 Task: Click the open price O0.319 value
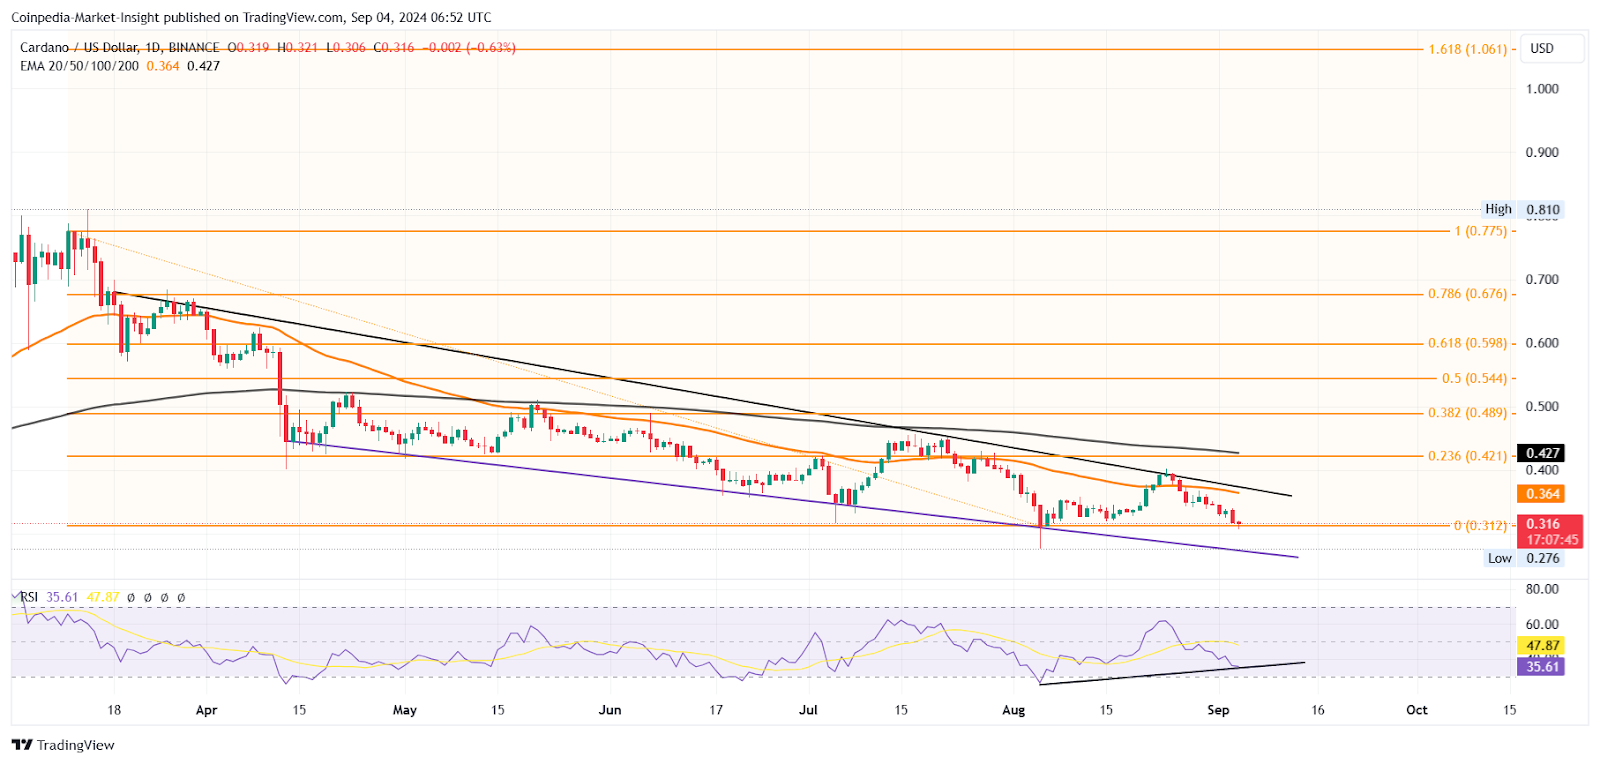pyautogui.click(x=248, y=48)
